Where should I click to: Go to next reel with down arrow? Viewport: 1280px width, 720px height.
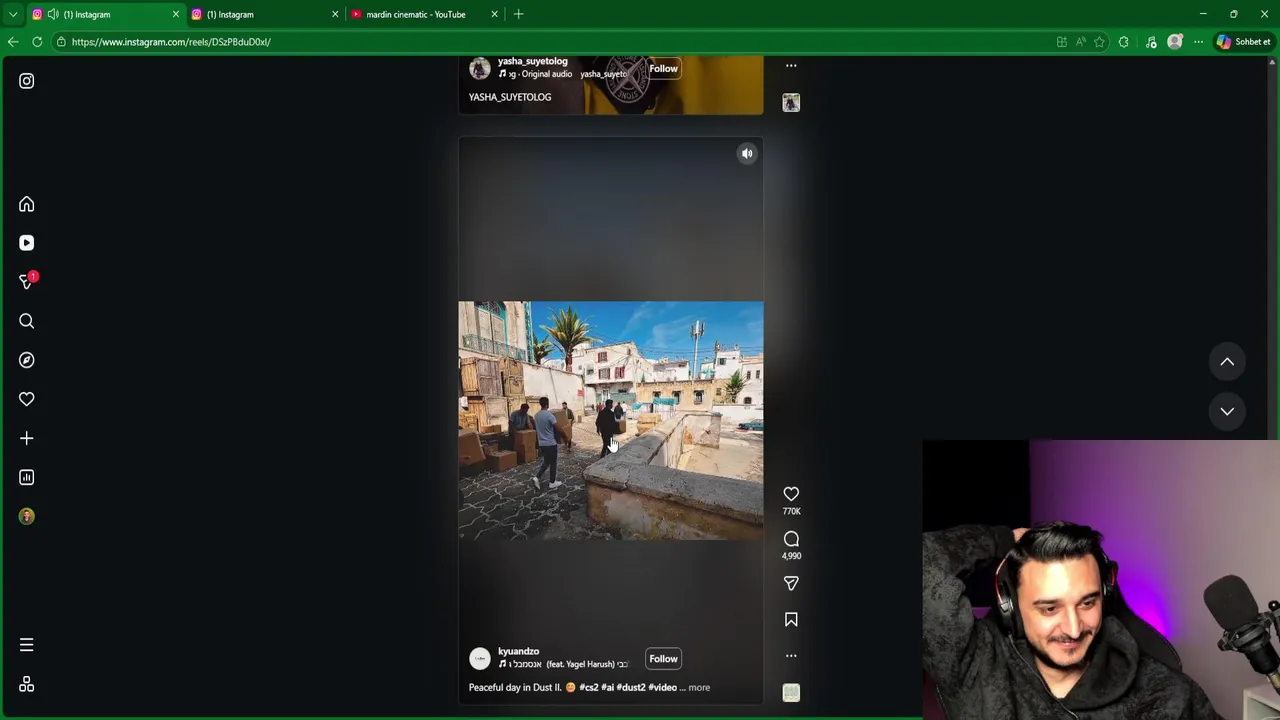1227,411
